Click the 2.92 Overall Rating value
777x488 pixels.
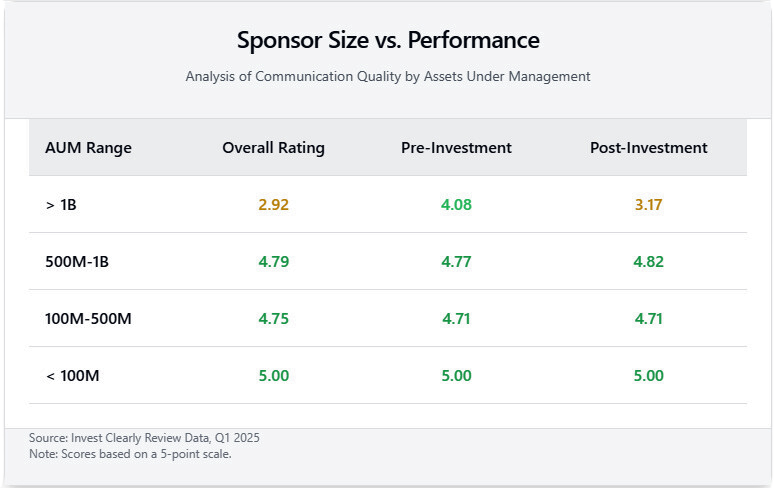[x=273, y=205]
